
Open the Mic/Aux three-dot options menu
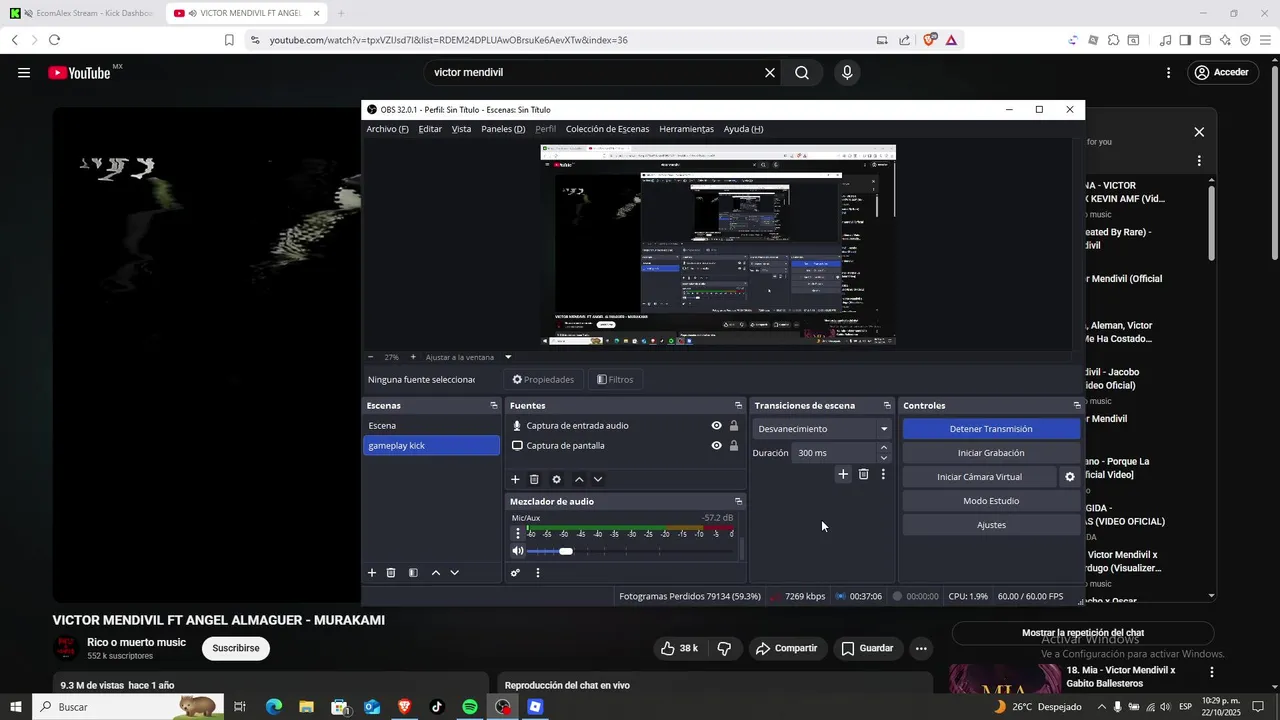coord(518,534)
